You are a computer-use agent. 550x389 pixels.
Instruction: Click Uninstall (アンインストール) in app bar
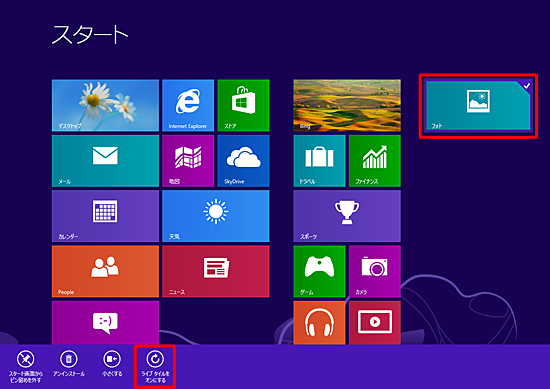click(x=69, y=364)
